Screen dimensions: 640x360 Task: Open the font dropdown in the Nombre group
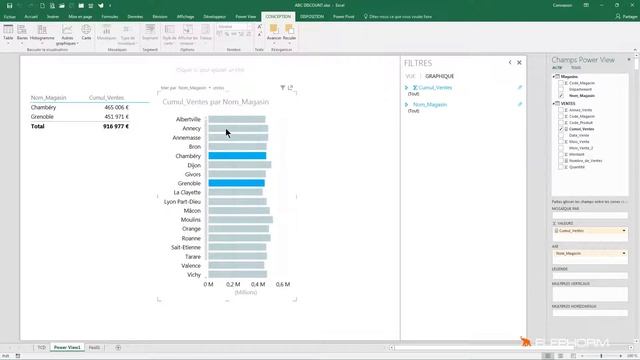coord(249,27)
